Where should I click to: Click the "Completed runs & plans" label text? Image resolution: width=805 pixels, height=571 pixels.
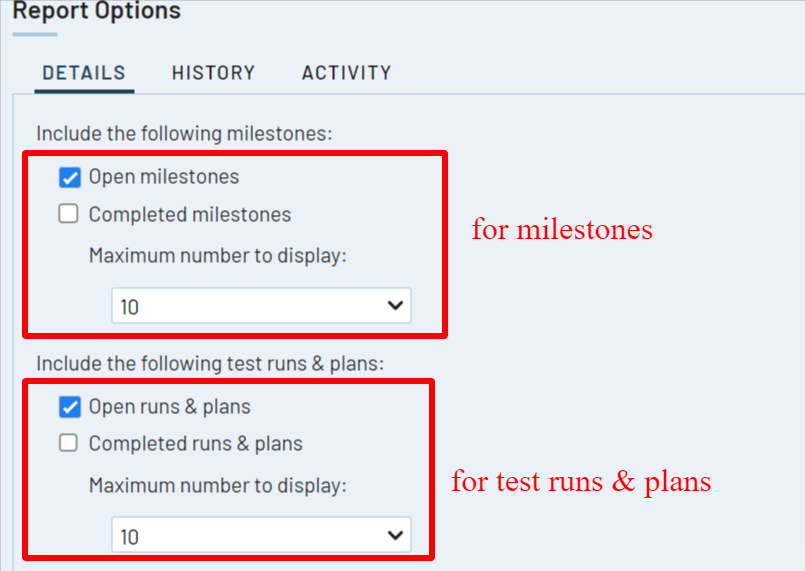(x=196, y=443)
